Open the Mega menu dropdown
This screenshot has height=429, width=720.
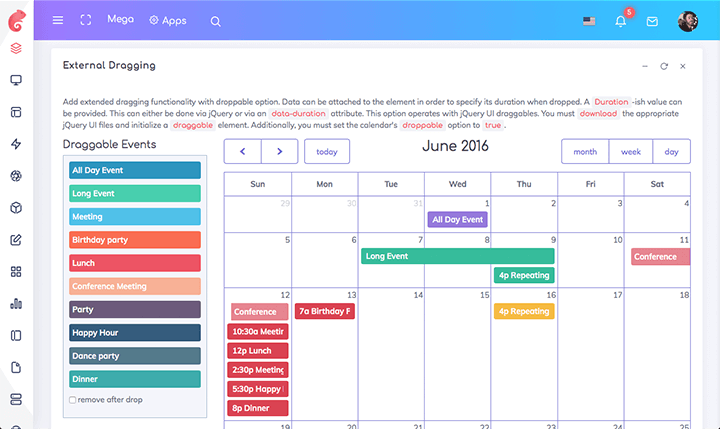tap(120, 20)
